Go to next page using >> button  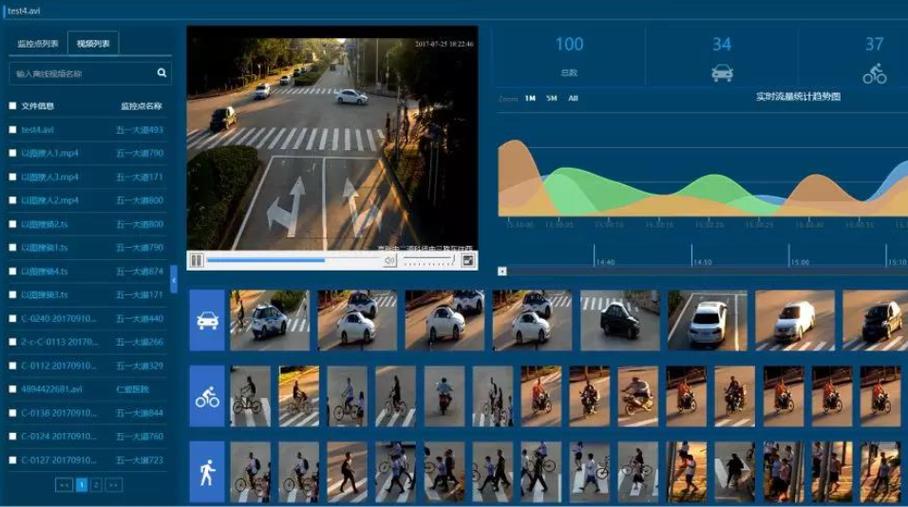coord(114,484)
